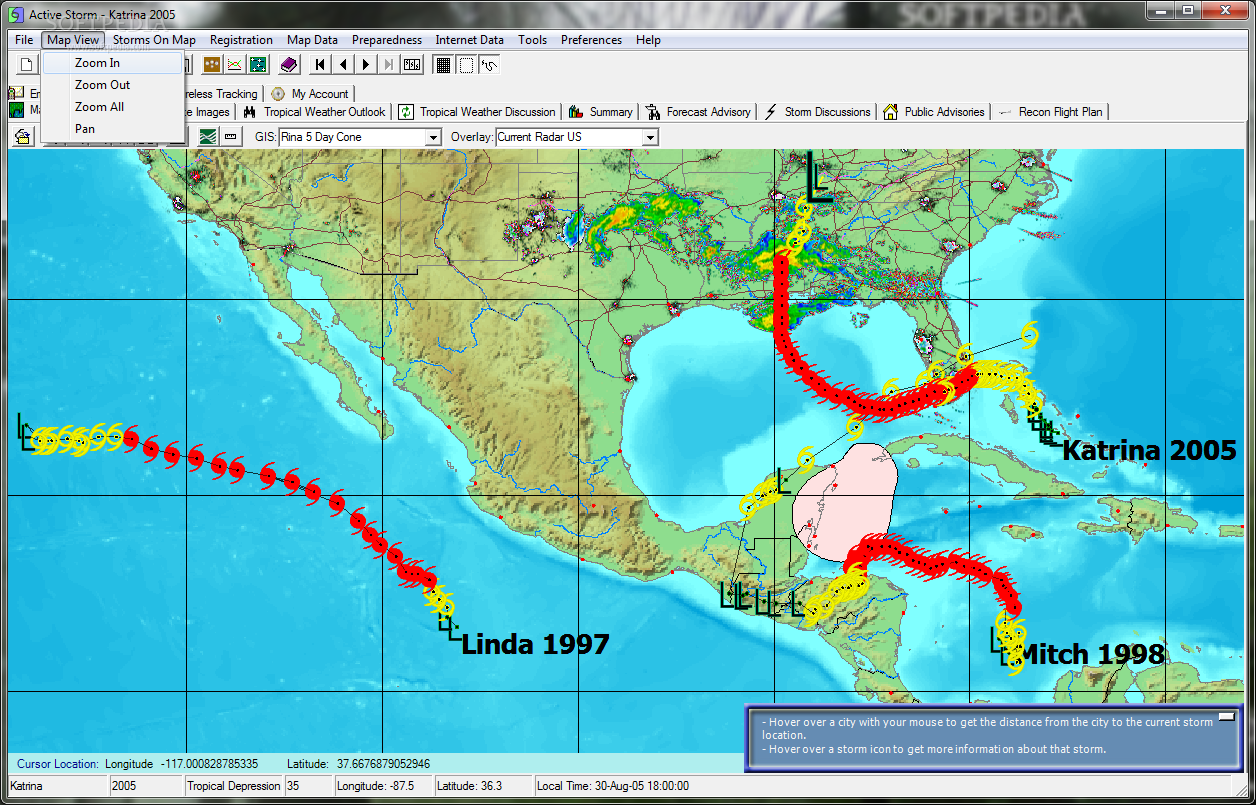Click the open-folder icon on map toolbar
Viewport: 1256px width, 805px height.
[22, 137]
